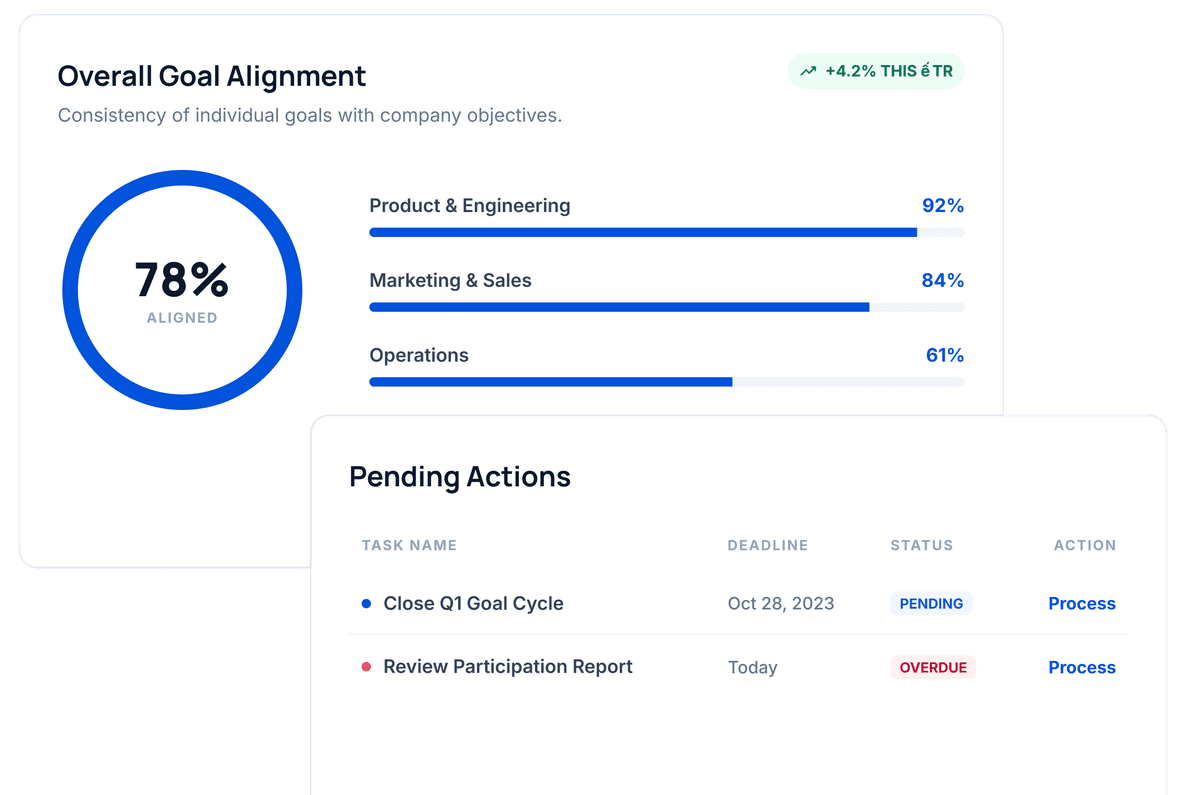Click the trending-up arrow icon in badge
The image size is (1200, 795).
(808, 72)
